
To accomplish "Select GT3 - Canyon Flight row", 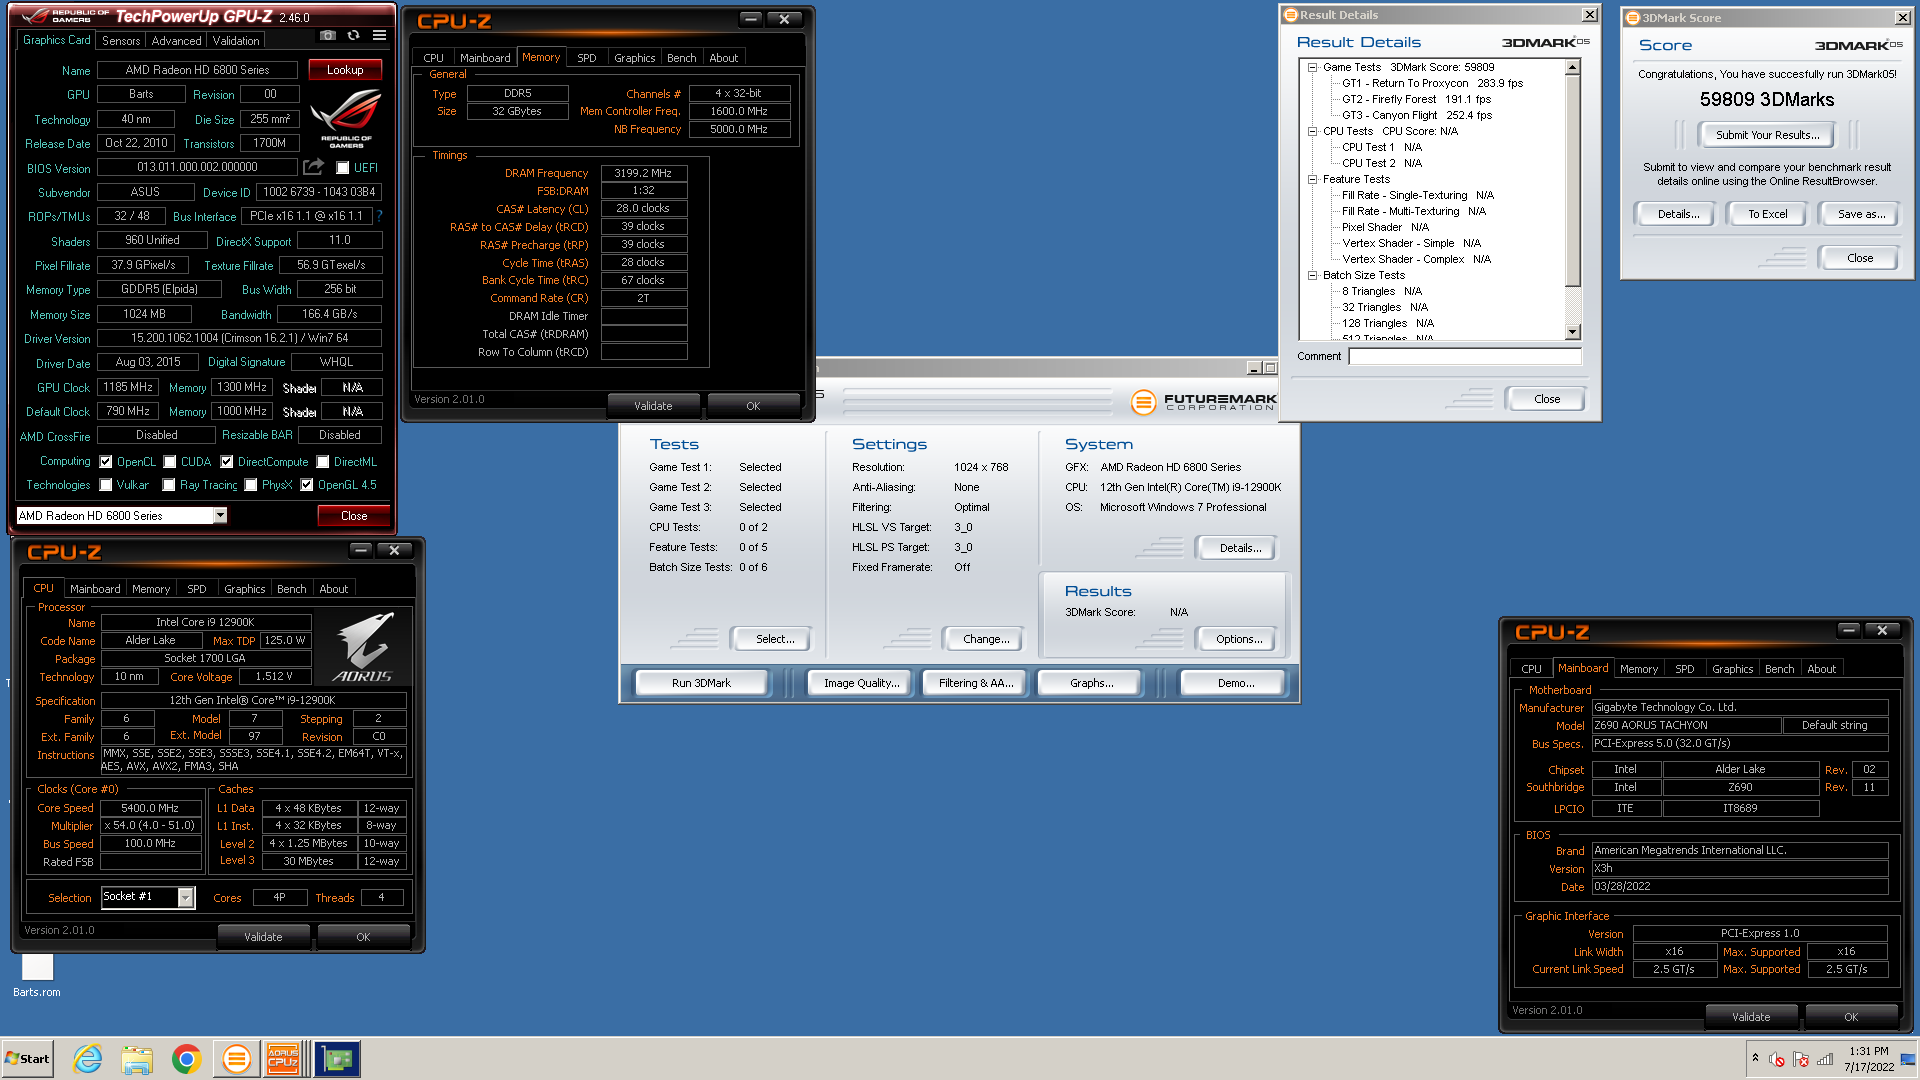I will [1417, 115].
